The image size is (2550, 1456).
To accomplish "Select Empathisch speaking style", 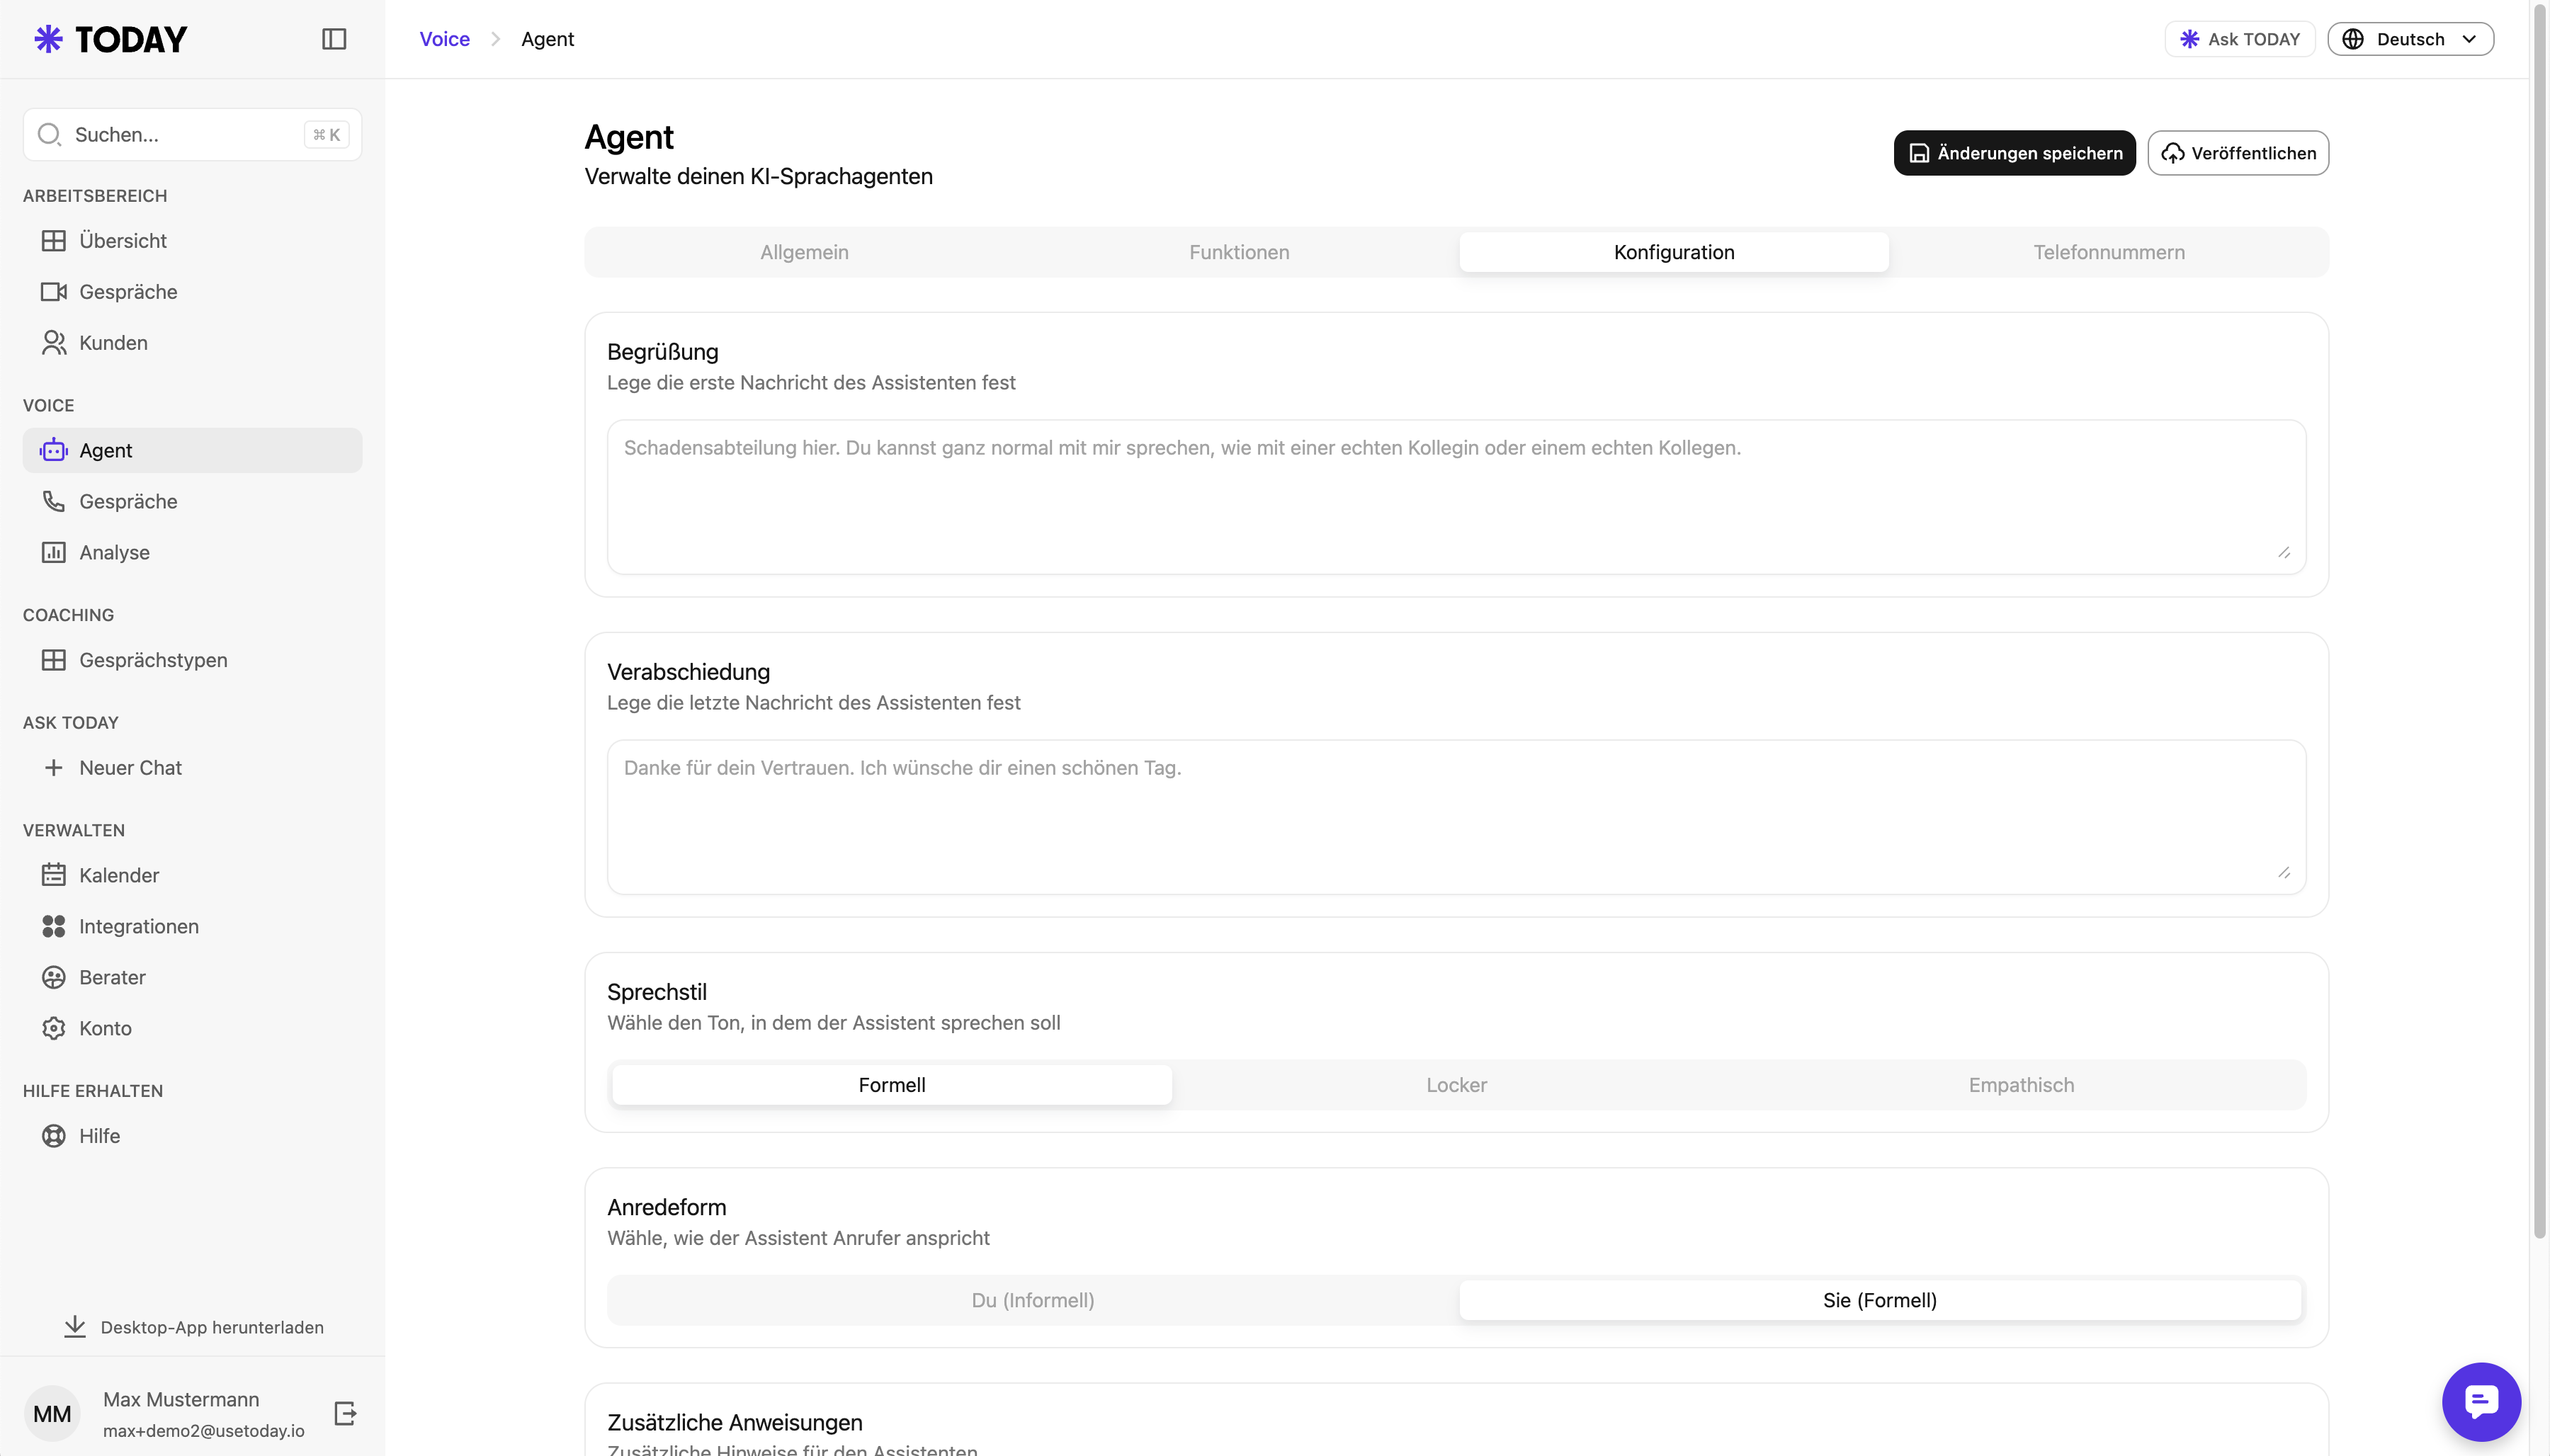I will click(2021, 1085).
